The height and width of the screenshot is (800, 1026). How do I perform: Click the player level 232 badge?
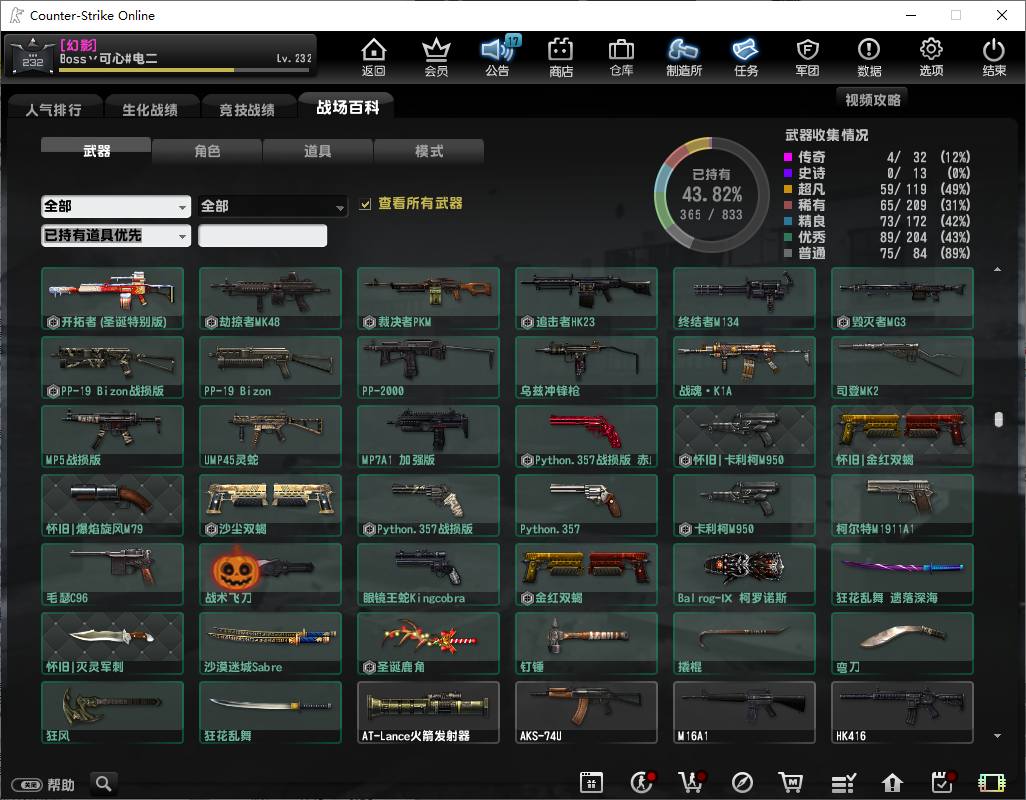tap(33, 56)
